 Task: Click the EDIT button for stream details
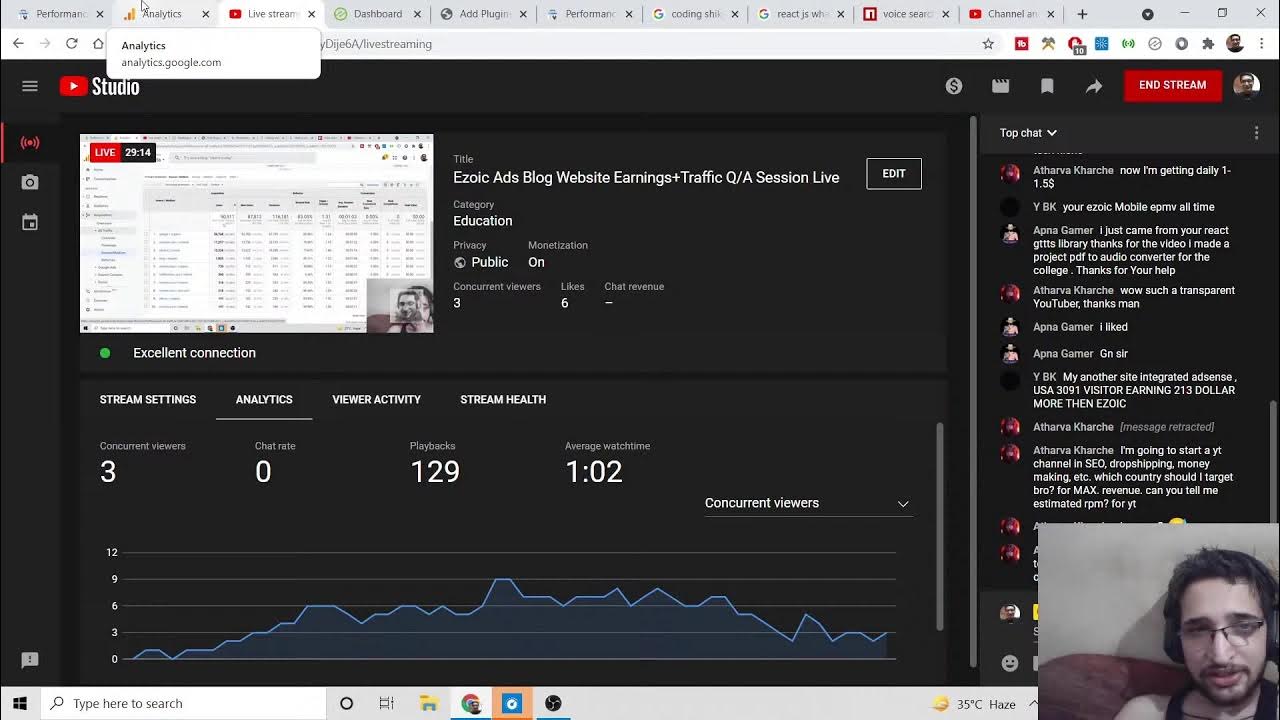pos(893,174)
